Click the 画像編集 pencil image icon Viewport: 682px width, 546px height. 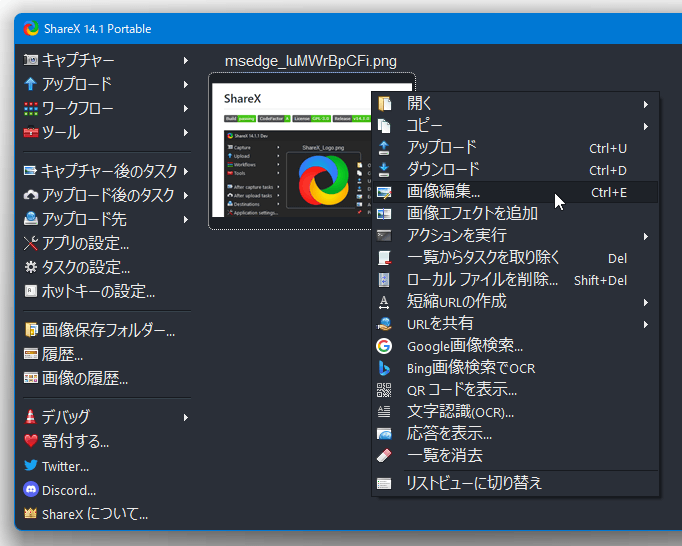384,192
